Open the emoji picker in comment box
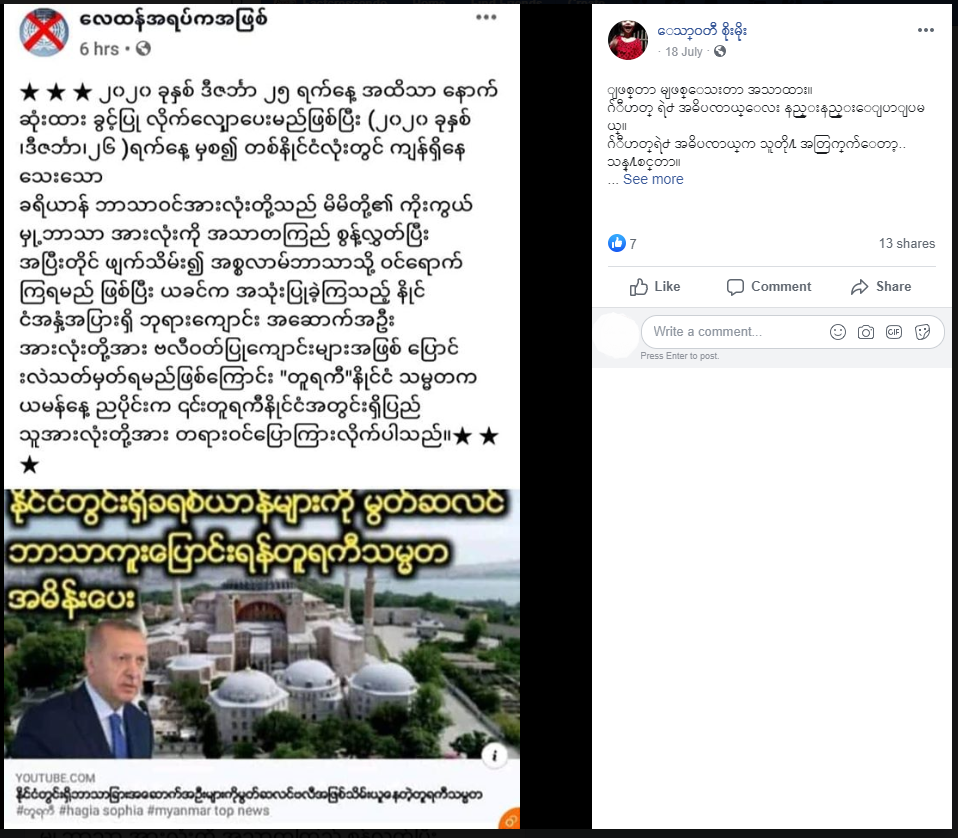This screenshot has width=958, height=838. (838, 332)
